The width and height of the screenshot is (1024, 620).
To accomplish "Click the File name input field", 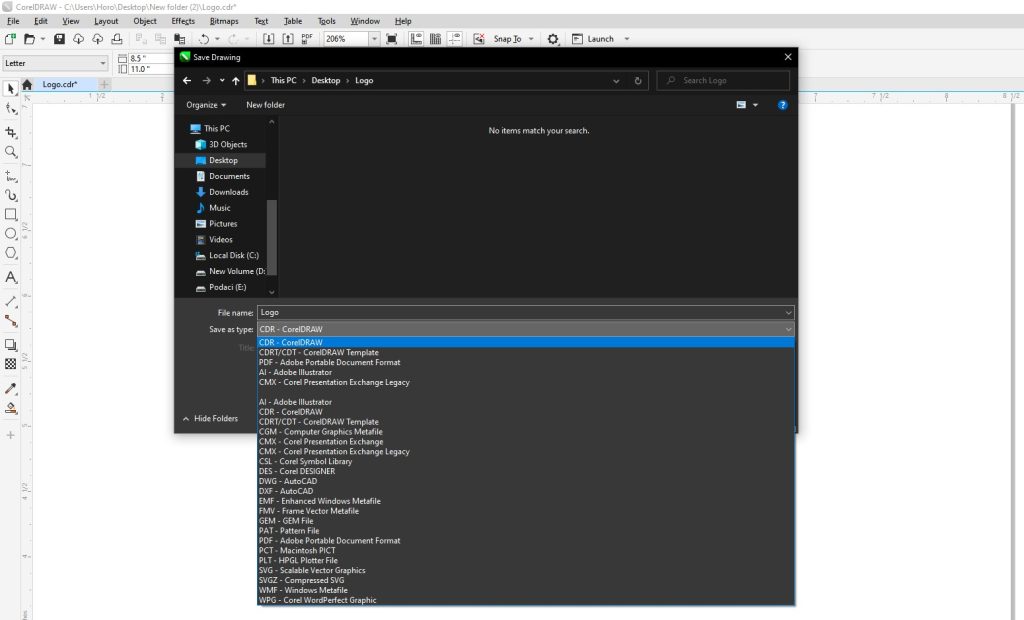I will click(520, 313).
